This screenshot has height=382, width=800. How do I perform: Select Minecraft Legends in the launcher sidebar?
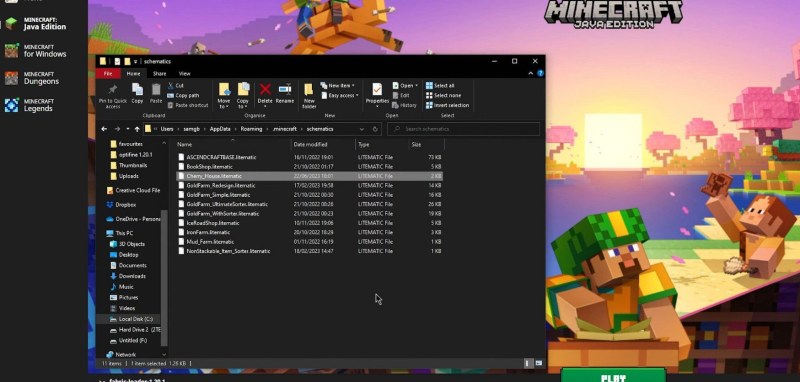(x=30, y=105)
